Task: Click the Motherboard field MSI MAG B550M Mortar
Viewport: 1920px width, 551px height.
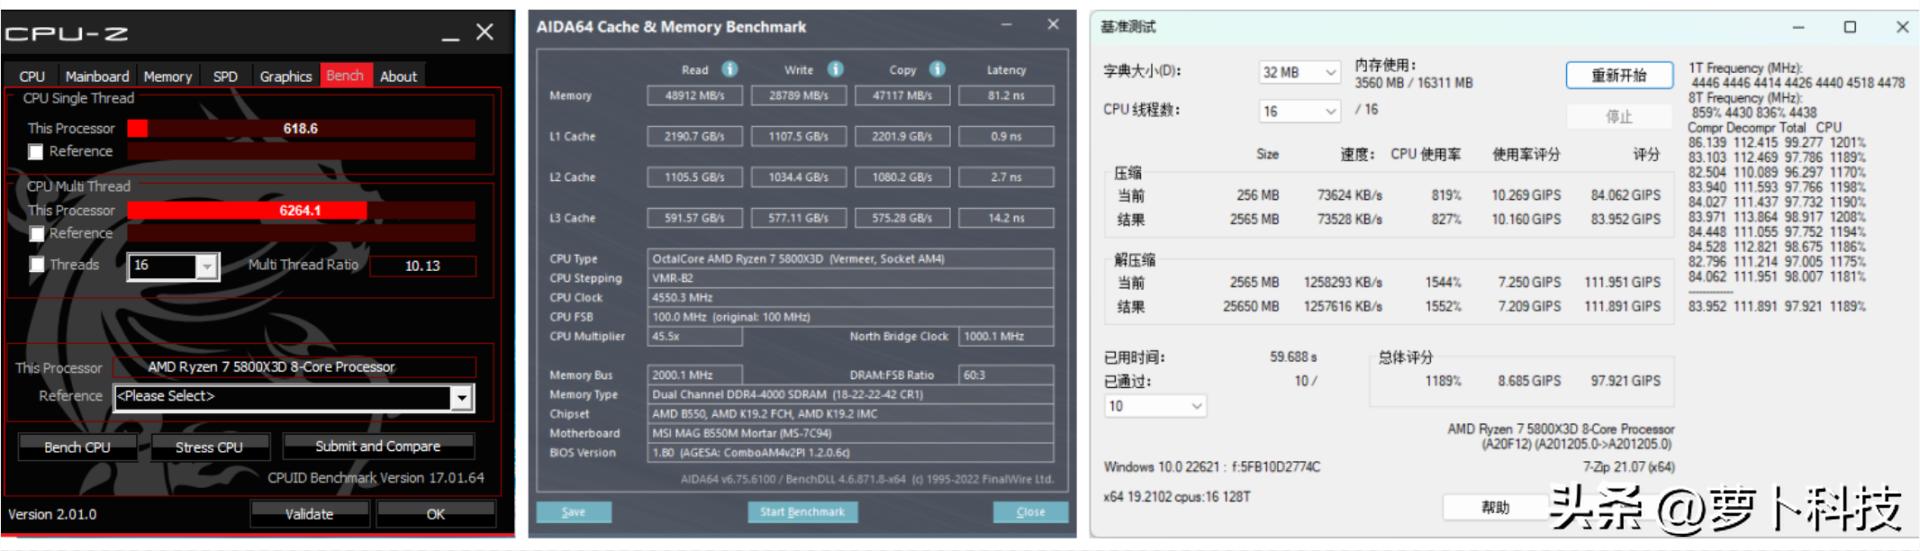Action: 851,434
